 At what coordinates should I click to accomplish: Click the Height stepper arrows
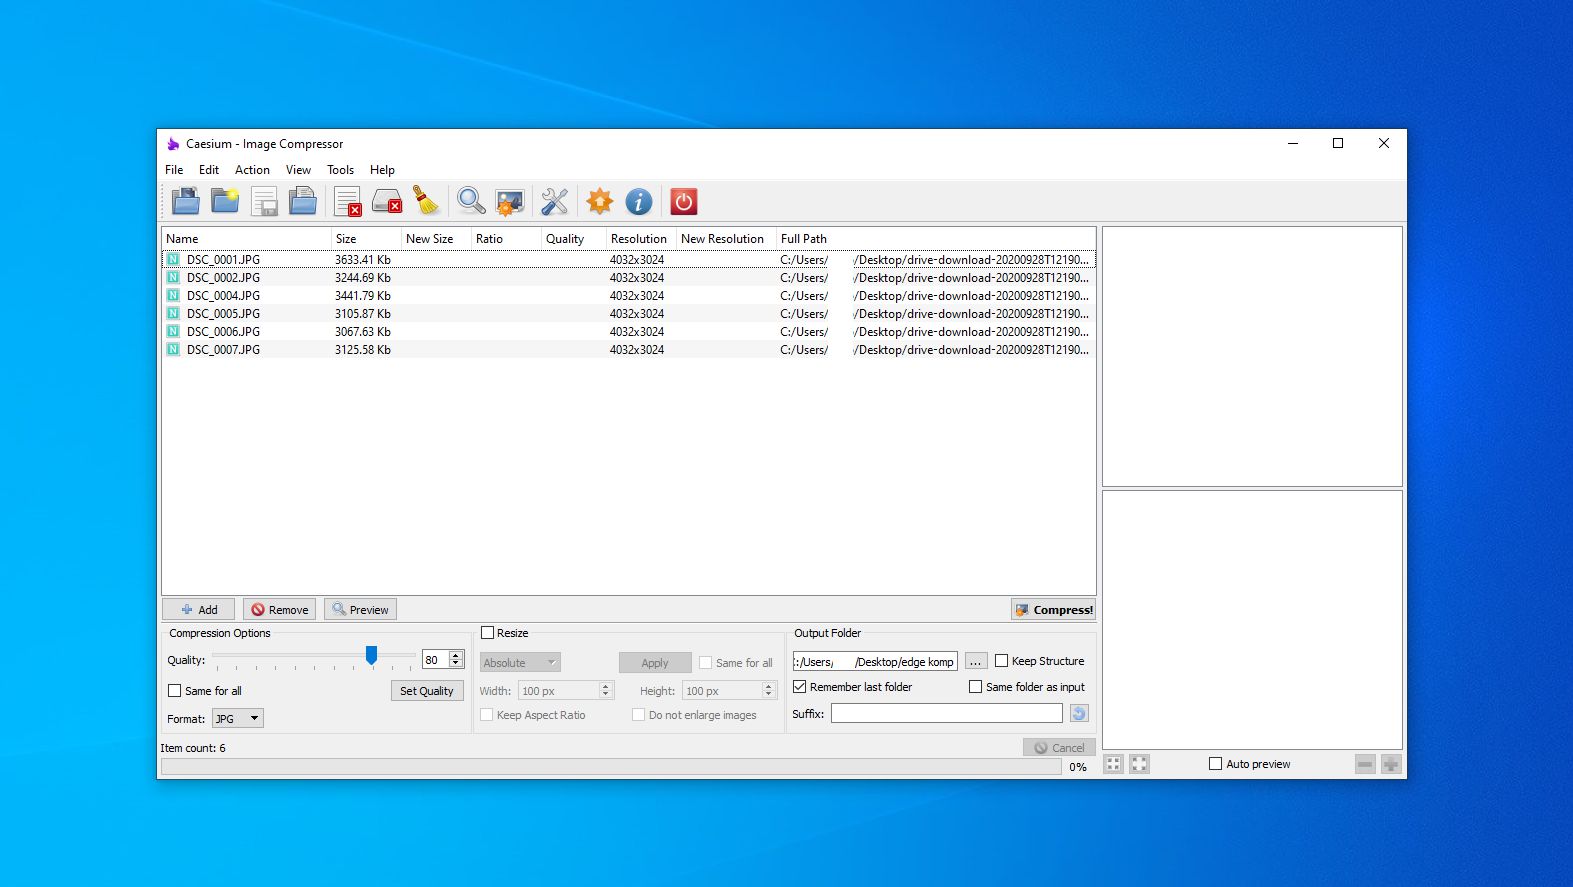(x=769, y=691)
